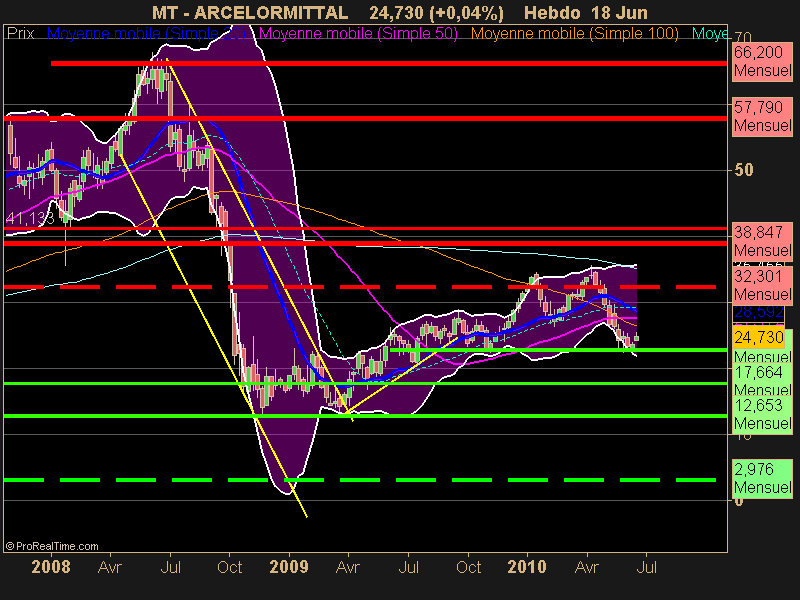Click the 38,847 Mensuel resistance label
This screenshot has height=600, width=800.
tap(762, 241)
